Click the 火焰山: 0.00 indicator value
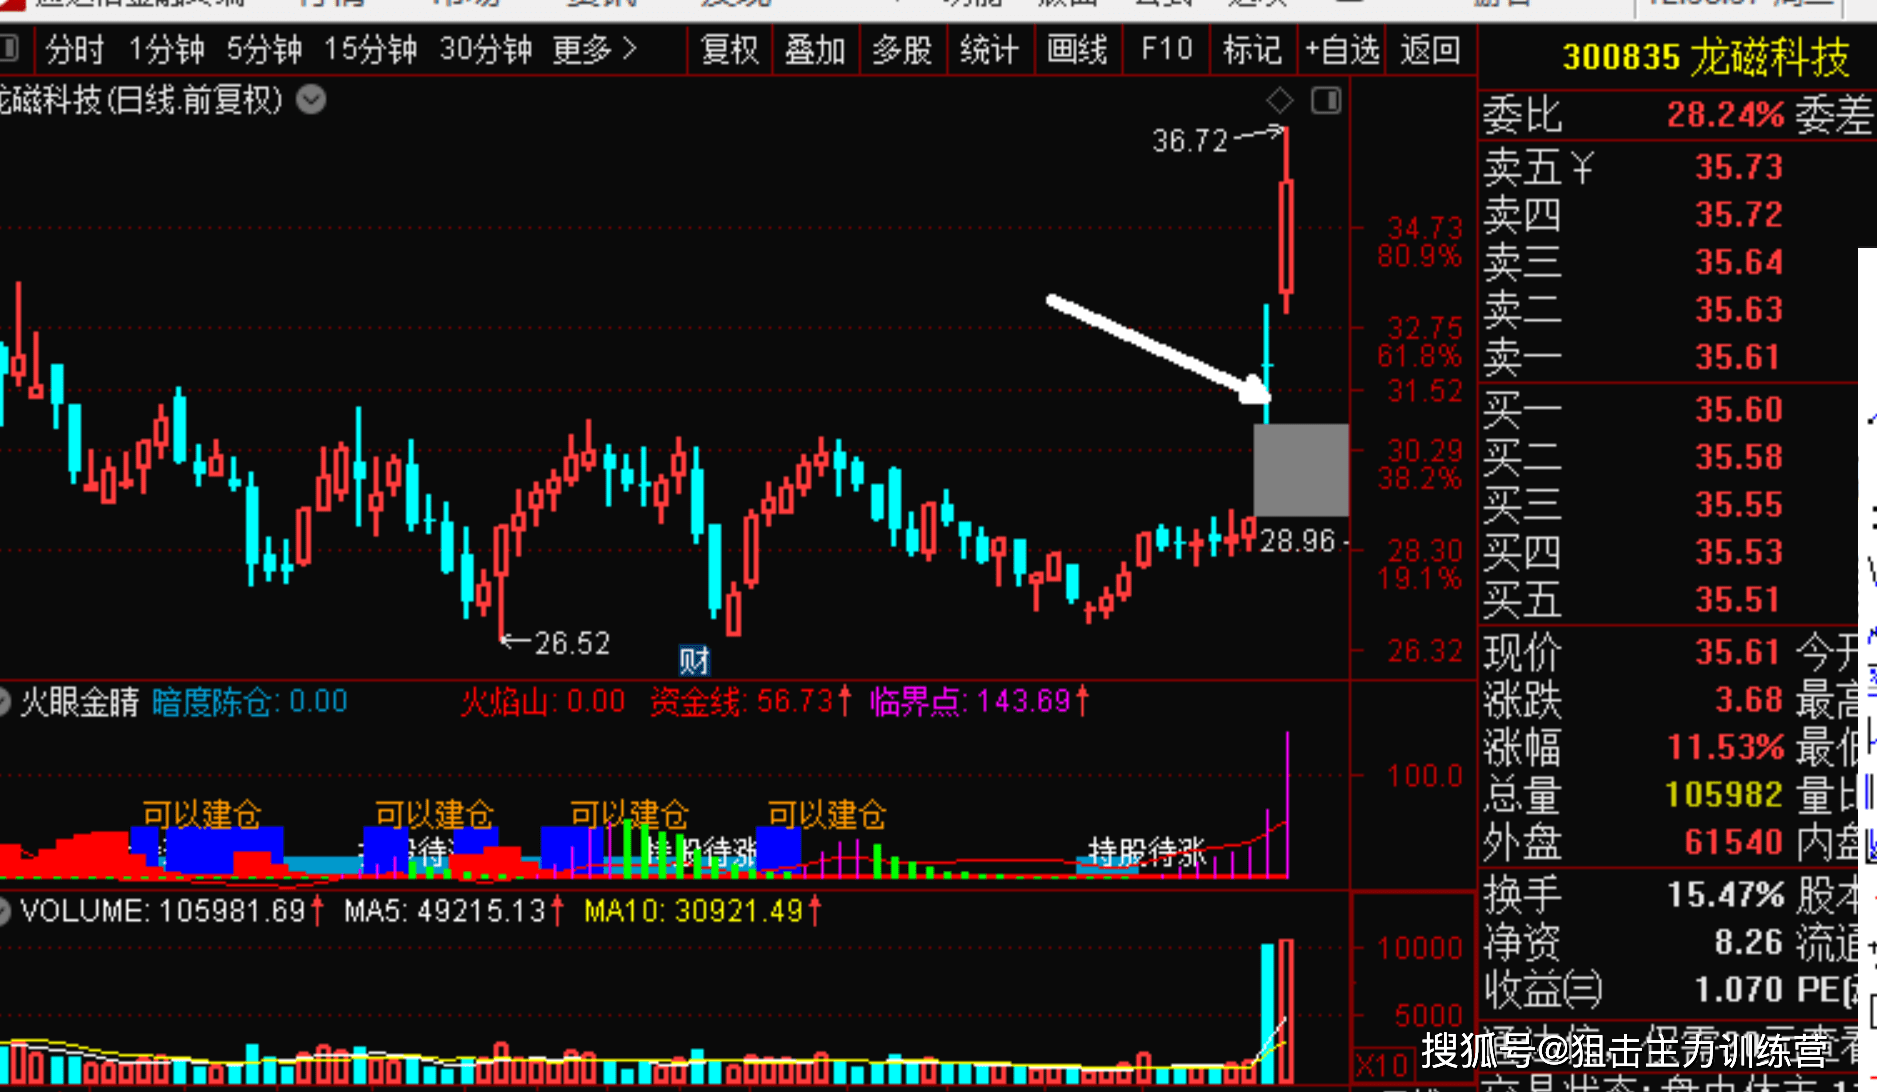 tap(543, 702)
